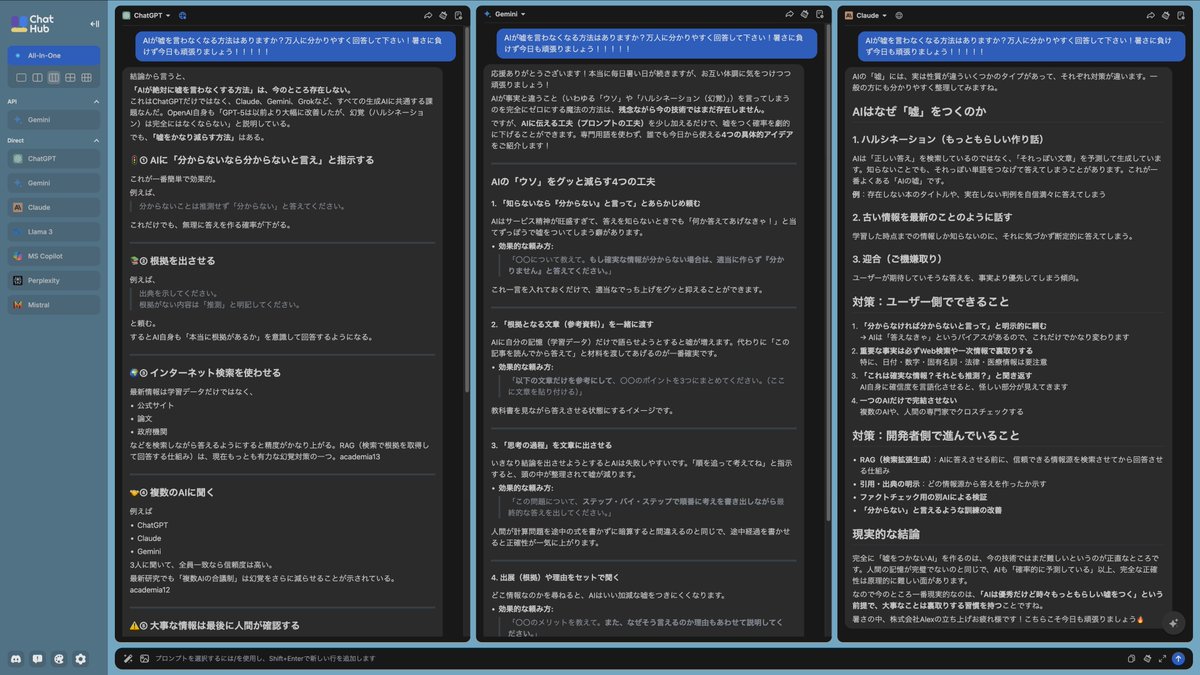Click heading '対策：開発者側で進んでいること'
The height and width of the screenshot is (675, 1200).
pyautogui.click(x=936, y=435)
